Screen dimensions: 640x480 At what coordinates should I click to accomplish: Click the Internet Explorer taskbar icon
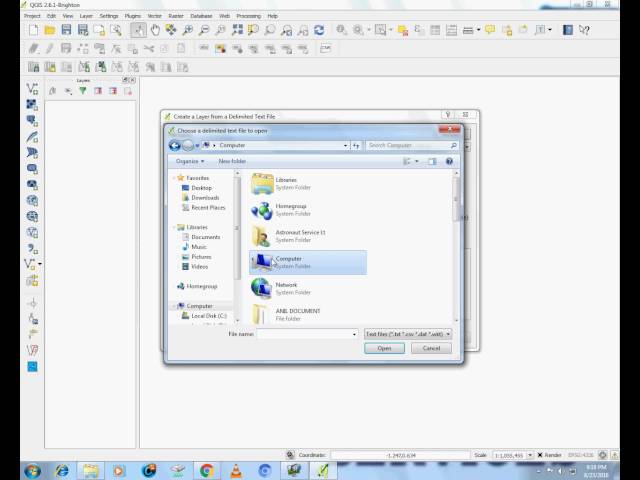click(x=62, y=471)
